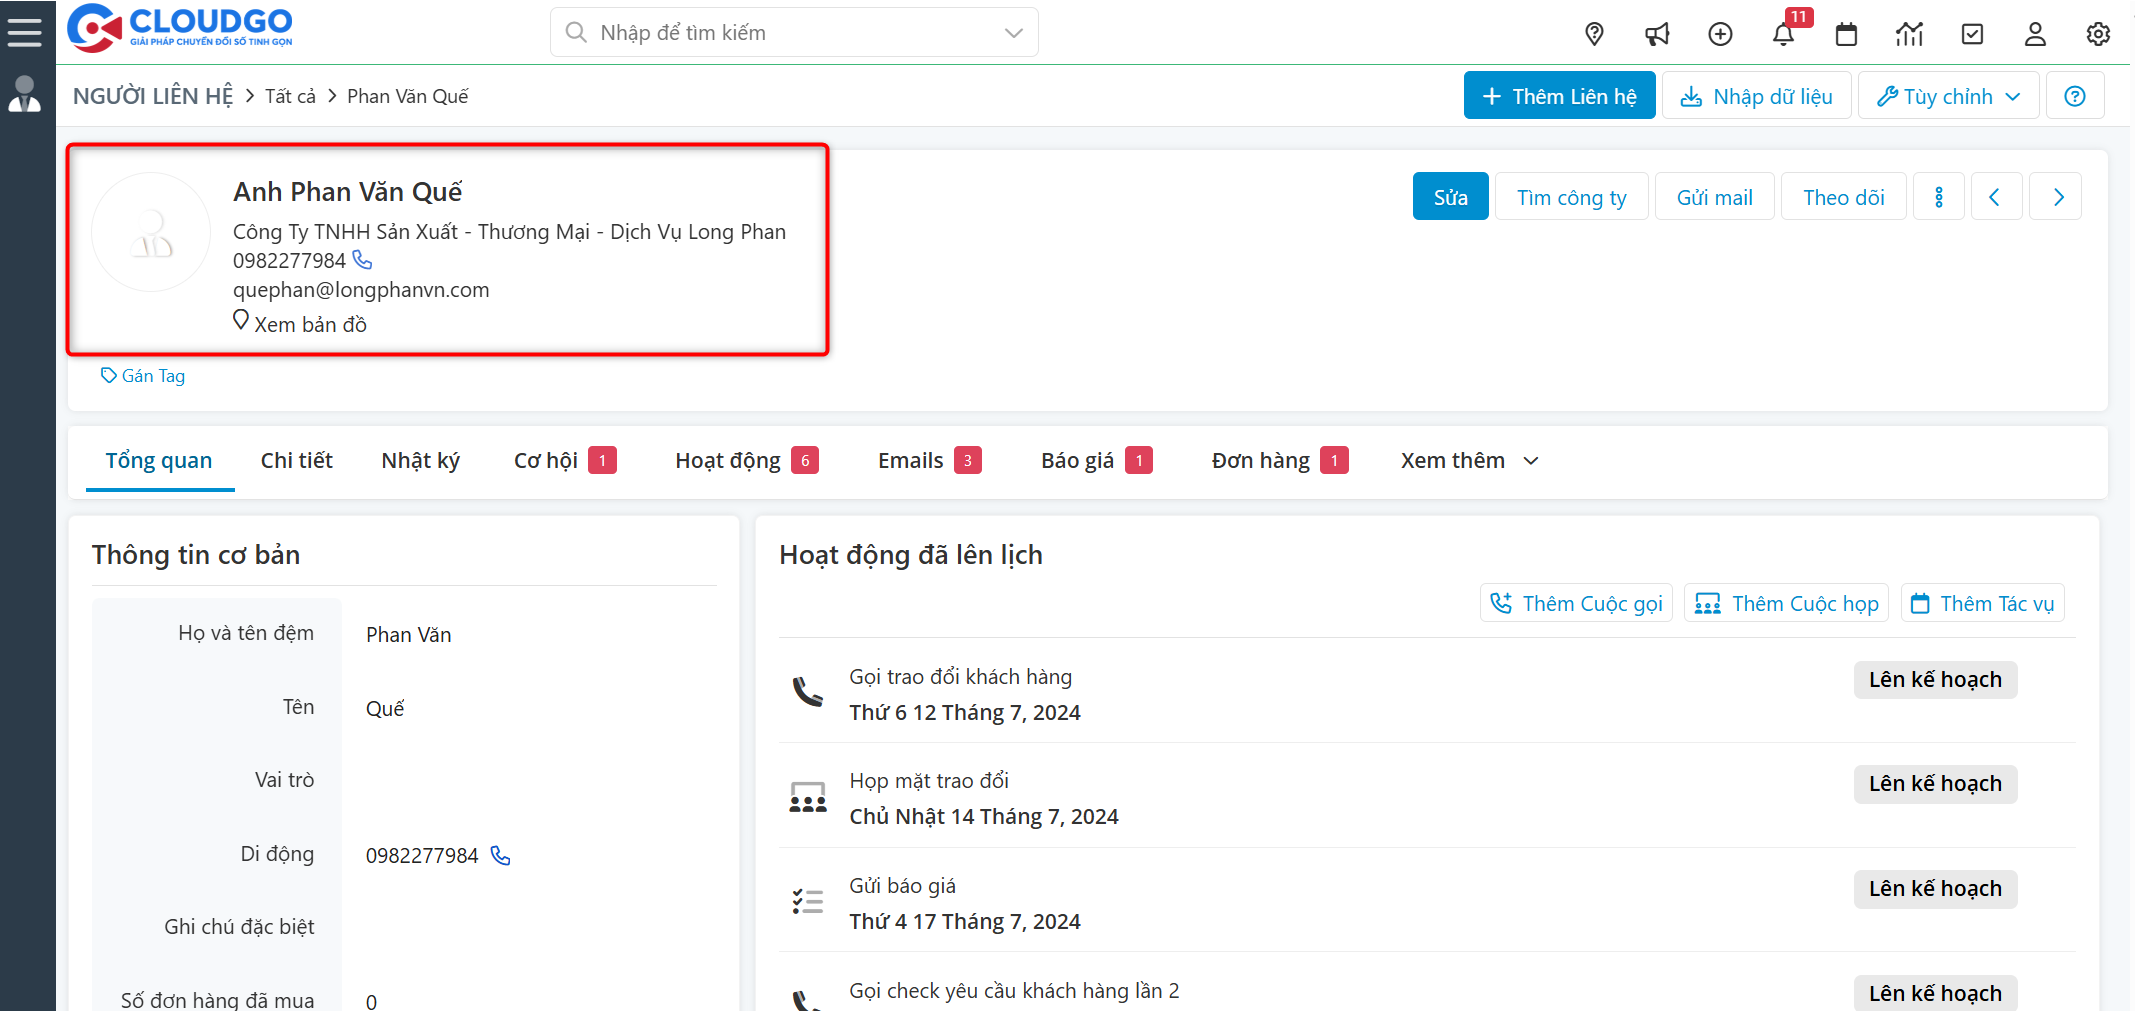Open the search category dropdown arrow

[1013, 32]
